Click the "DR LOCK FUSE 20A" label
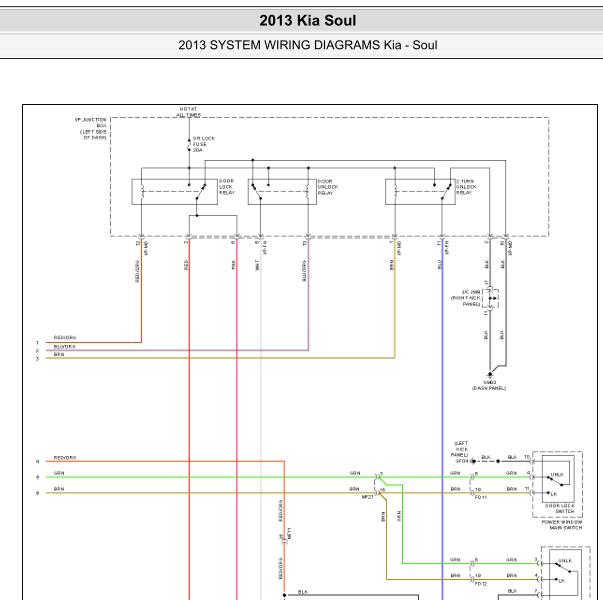 [x=203, y=144]
